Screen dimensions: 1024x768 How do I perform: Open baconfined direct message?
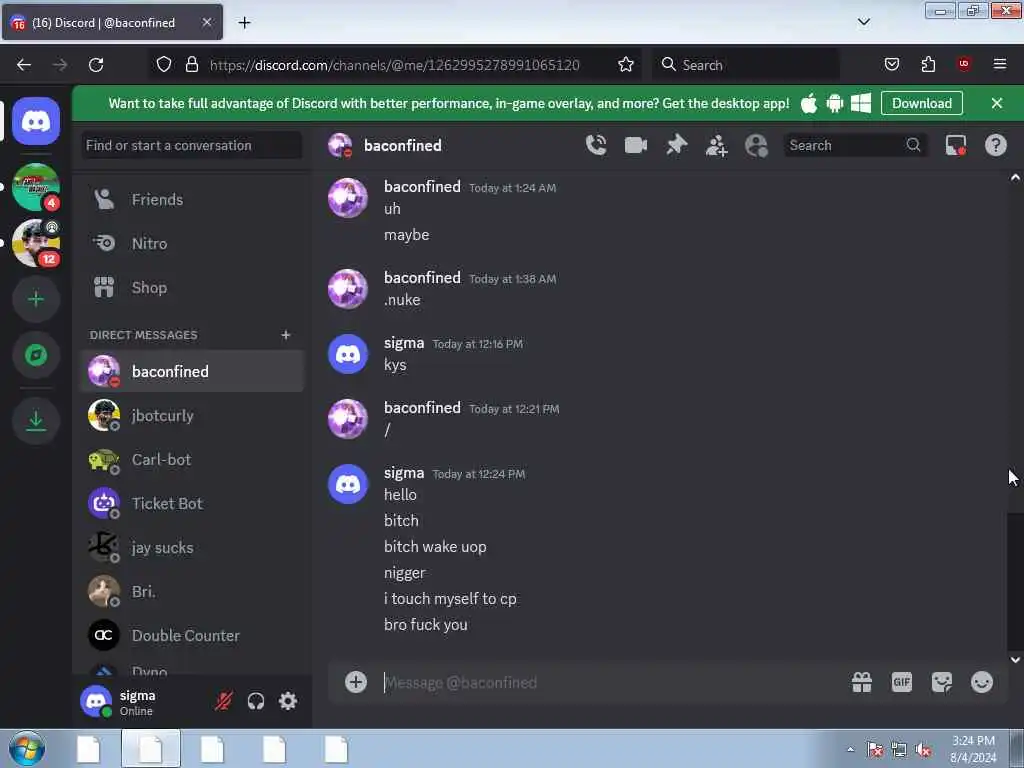tap(192, 371)
